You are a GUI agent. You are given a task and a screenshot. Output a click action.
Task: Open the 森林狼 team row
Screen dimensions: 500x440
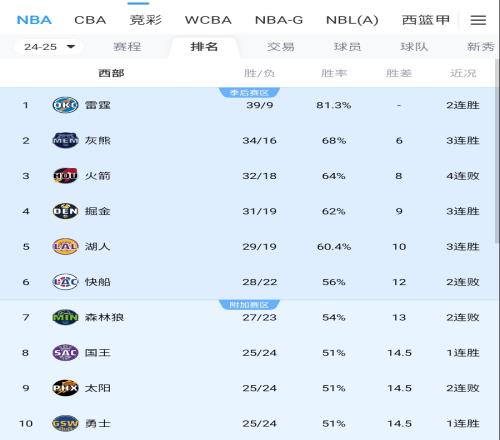[248, 317]
